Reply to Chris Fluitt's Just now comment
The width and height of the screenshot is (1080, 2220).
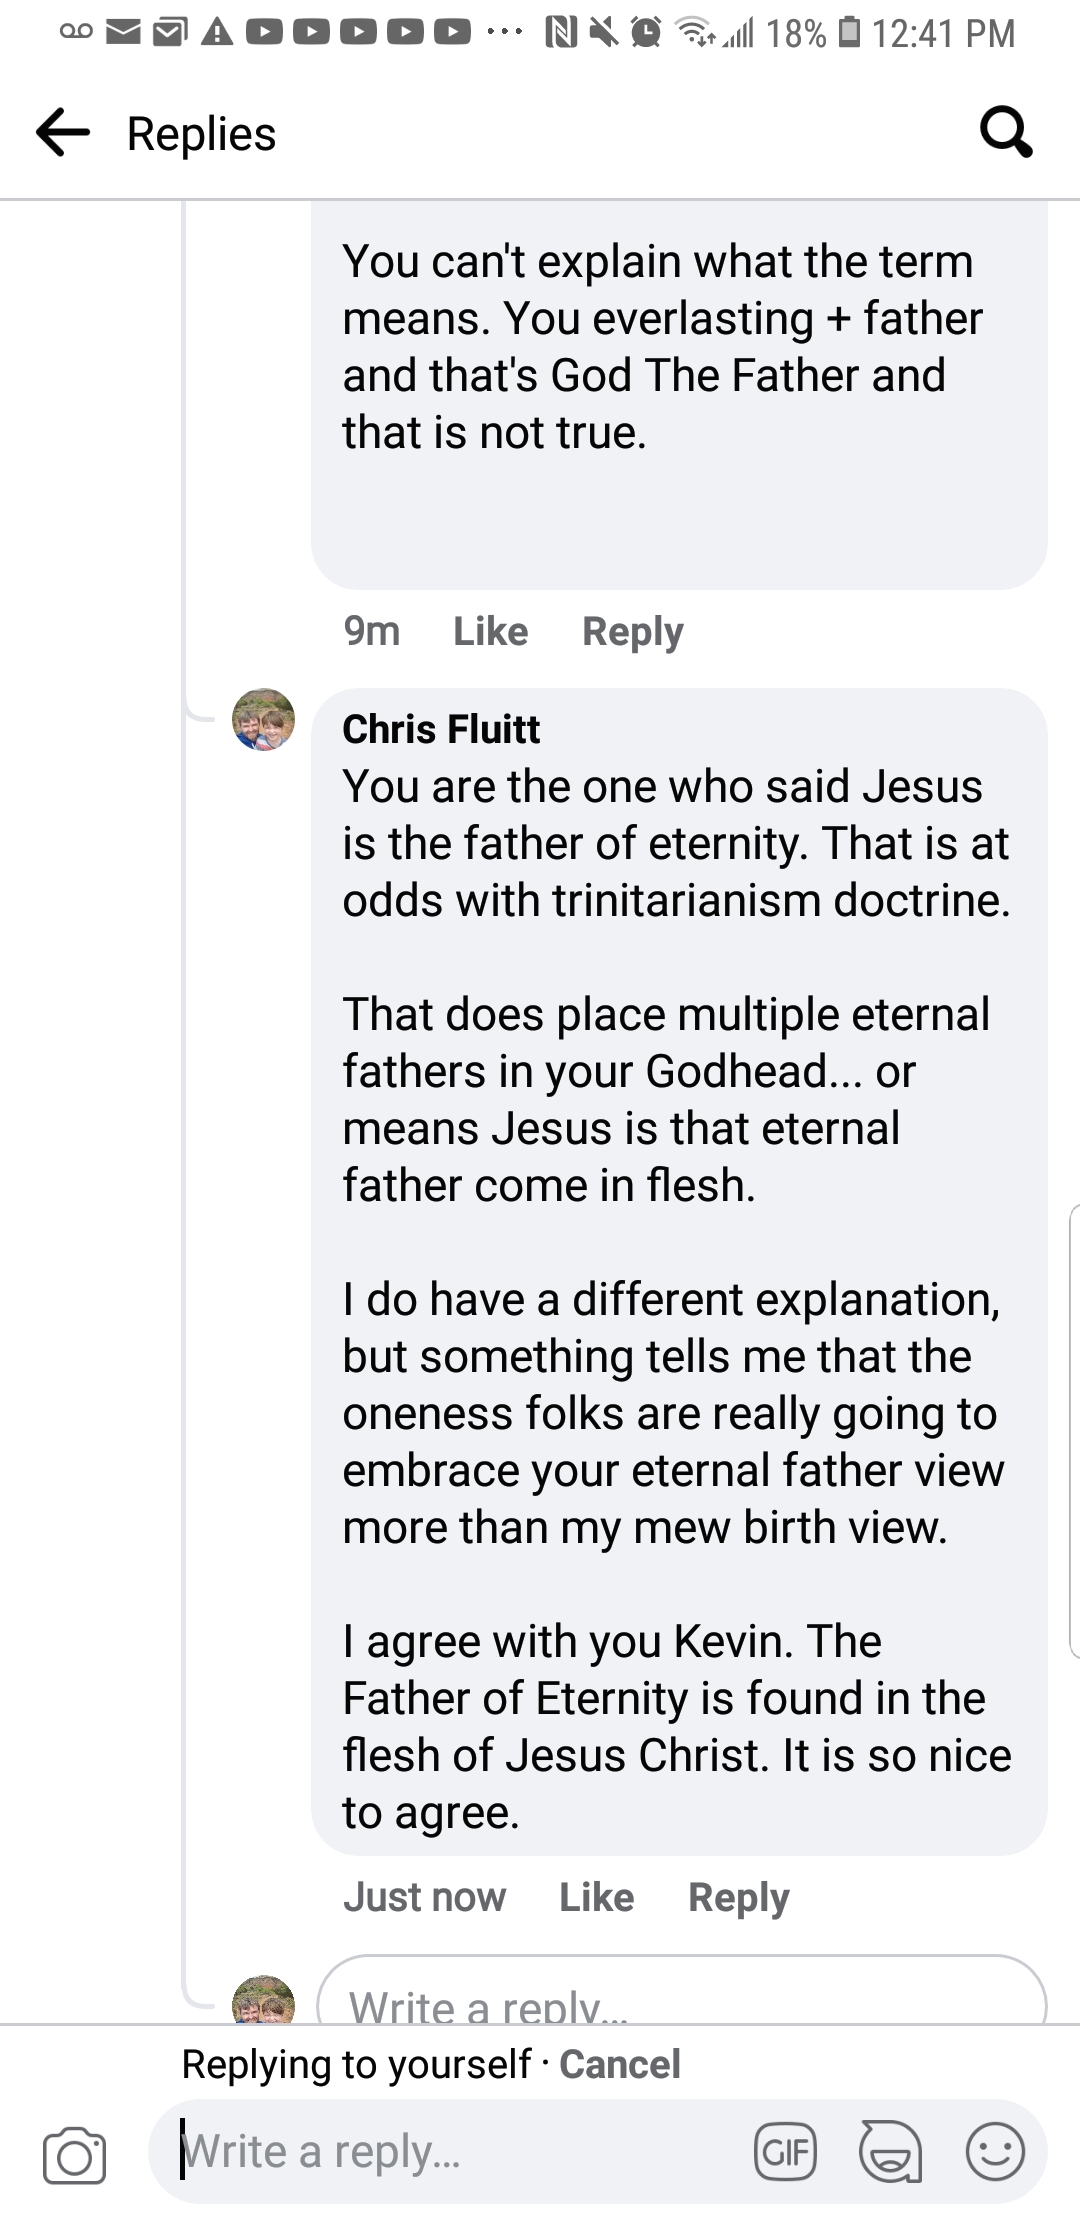click(x=739, y=1897)
